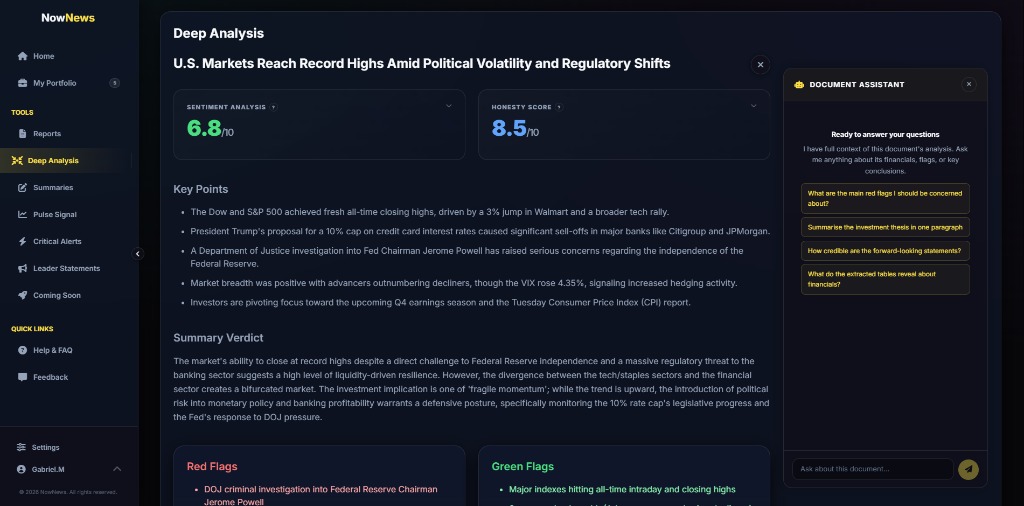Image resolution: width=1024 pixels, height=506 pixels.
Task: Open the Home page in sidebar
Action: tap(43, 56)
